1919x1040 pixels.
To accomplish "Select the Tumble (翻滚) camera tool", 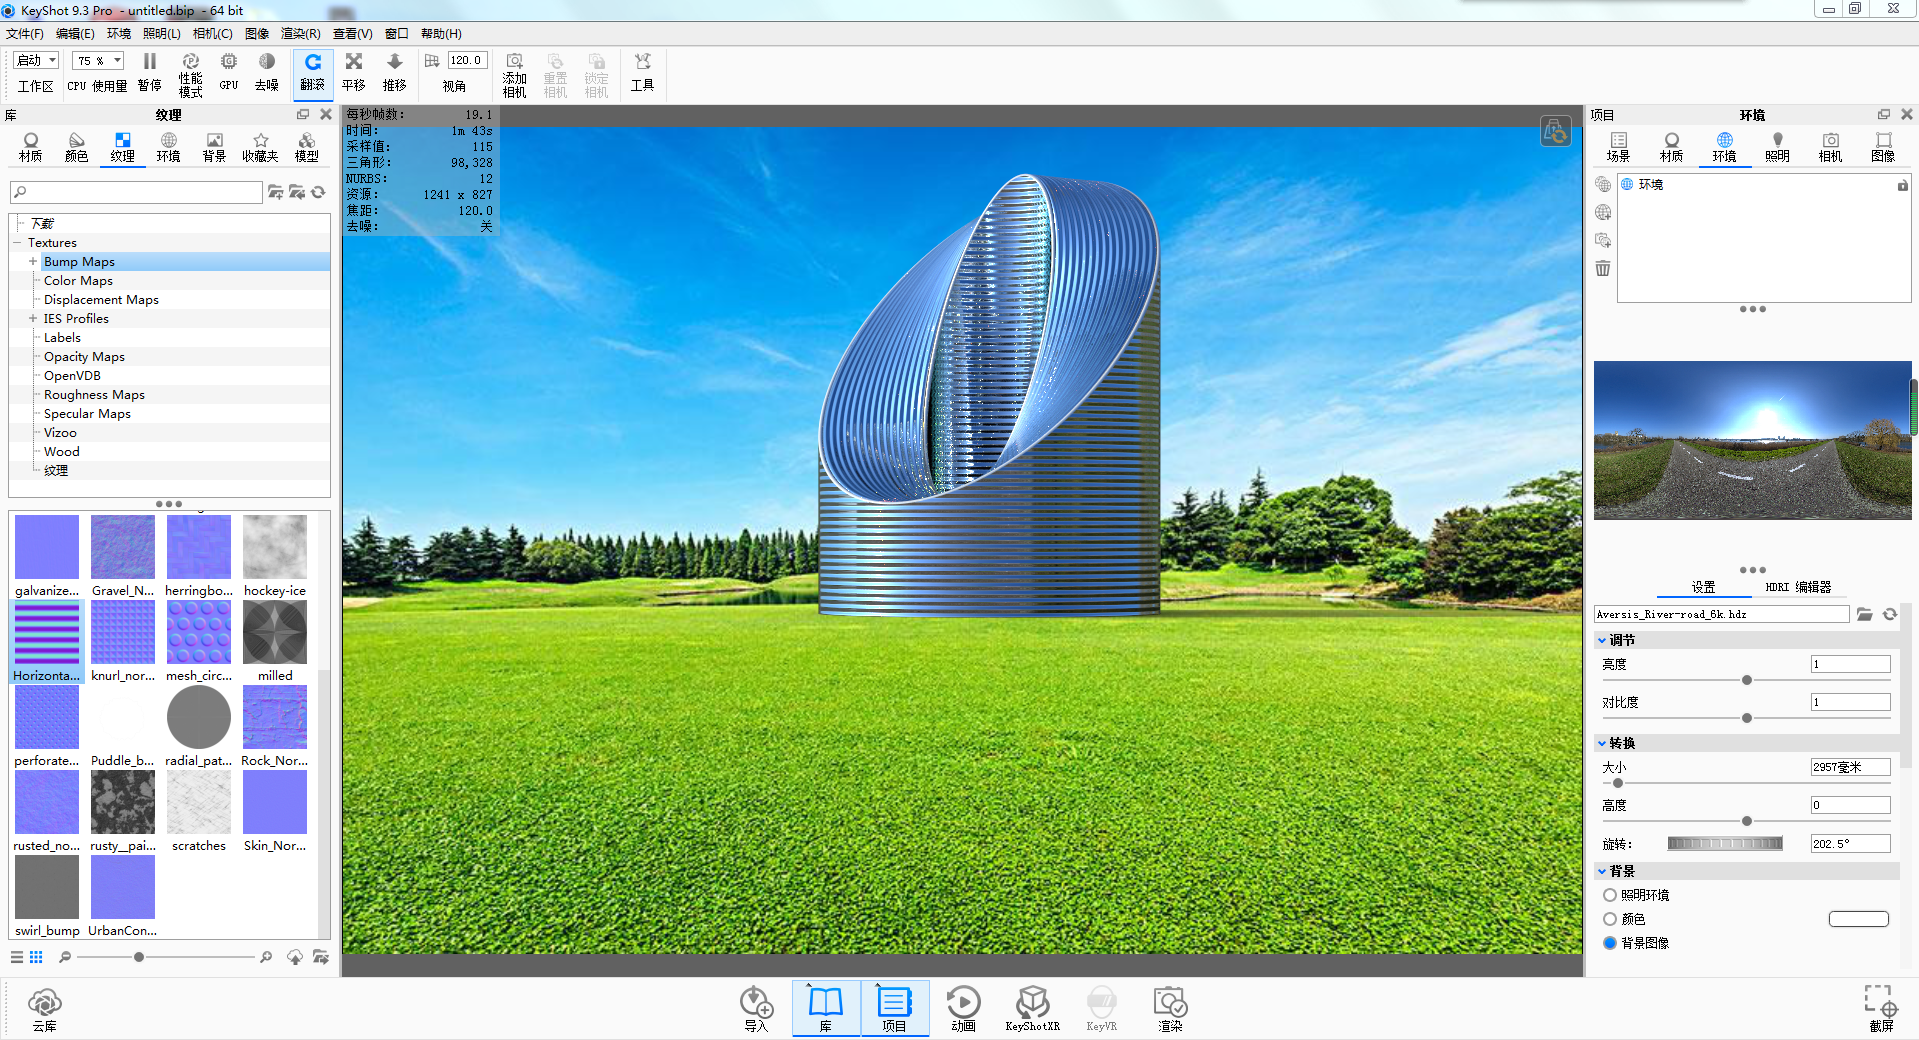I will (313, 73).
